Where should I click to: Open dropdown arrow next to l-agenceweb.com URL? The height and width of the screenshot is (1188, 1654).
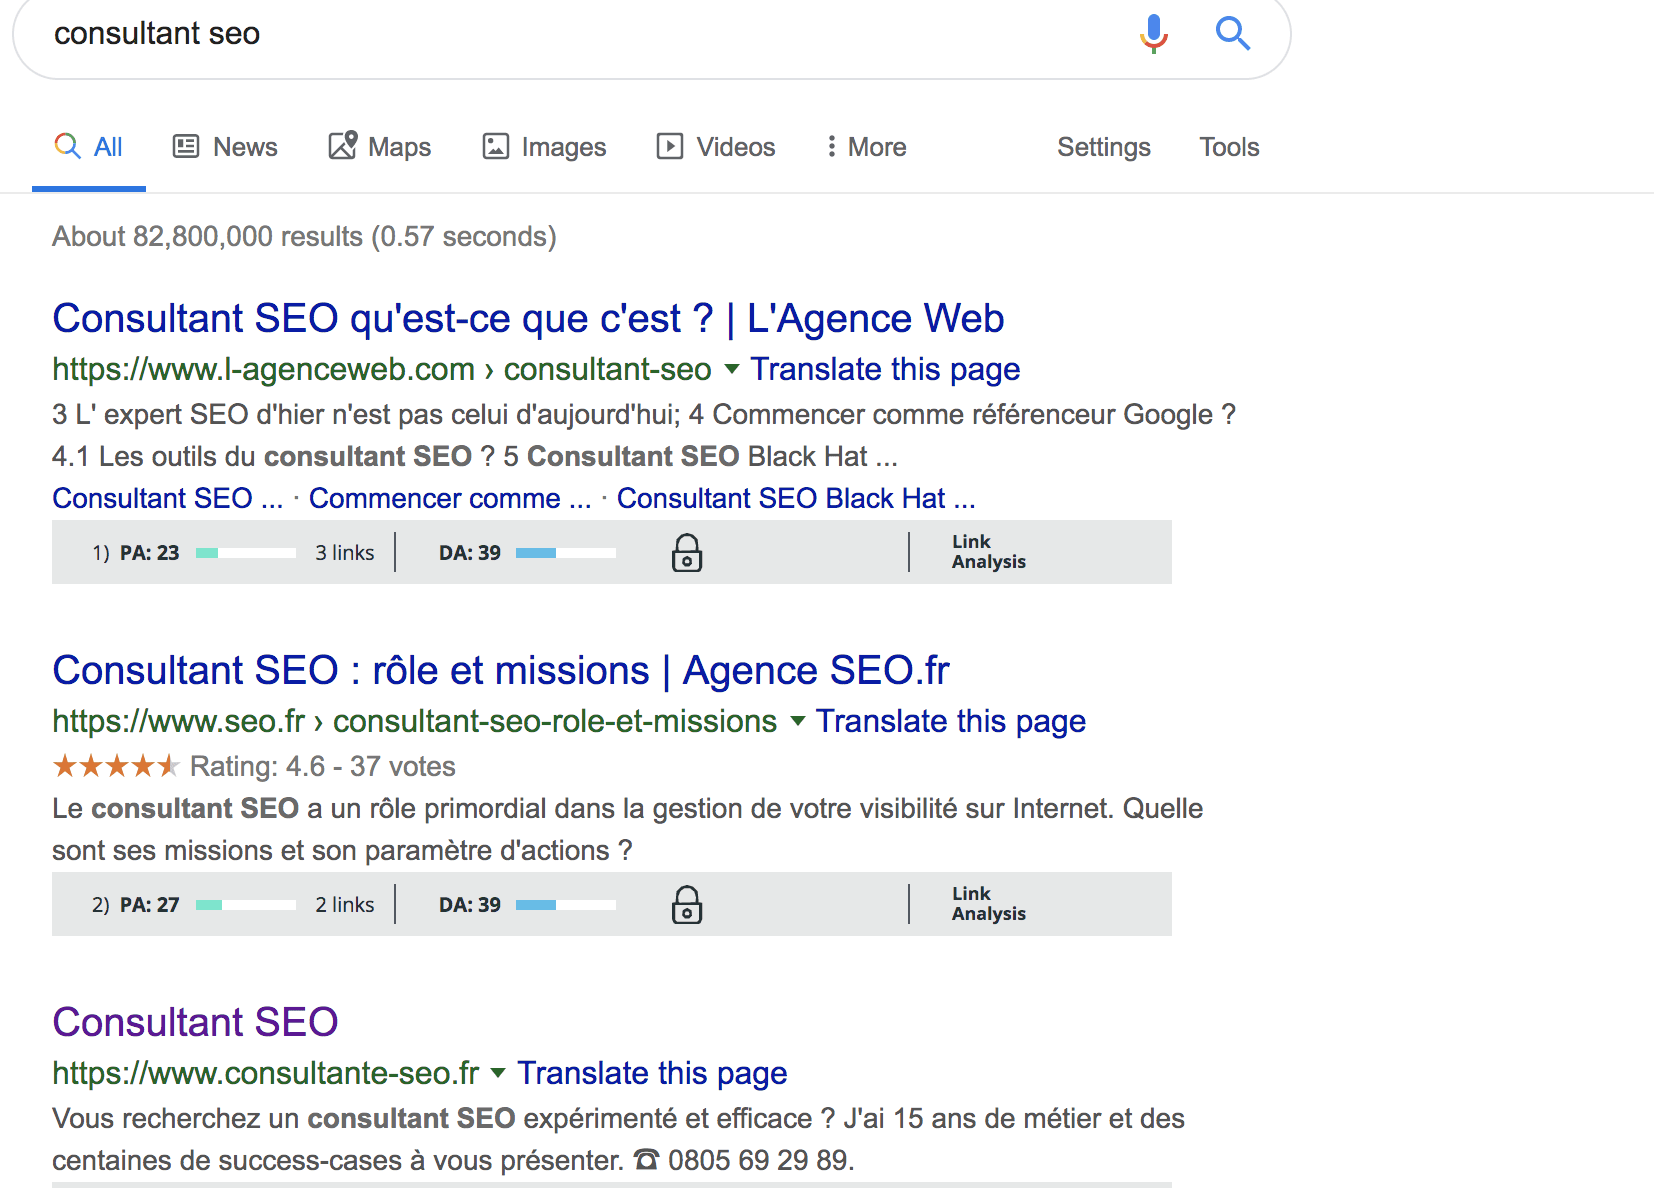coord(733,370)
